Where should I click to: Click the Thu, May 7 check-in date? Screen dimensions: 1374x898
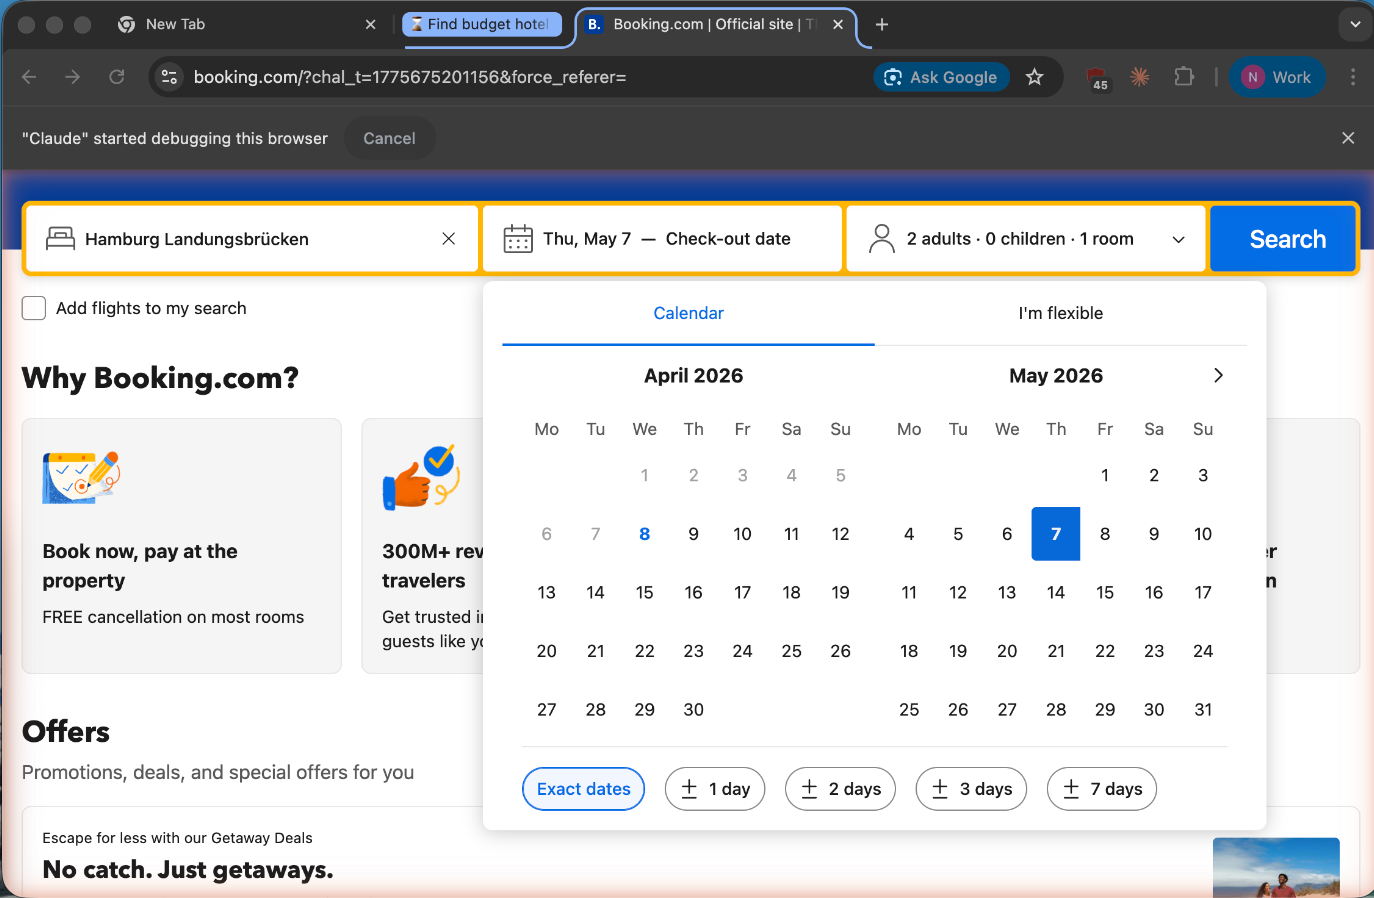(587, 239)
